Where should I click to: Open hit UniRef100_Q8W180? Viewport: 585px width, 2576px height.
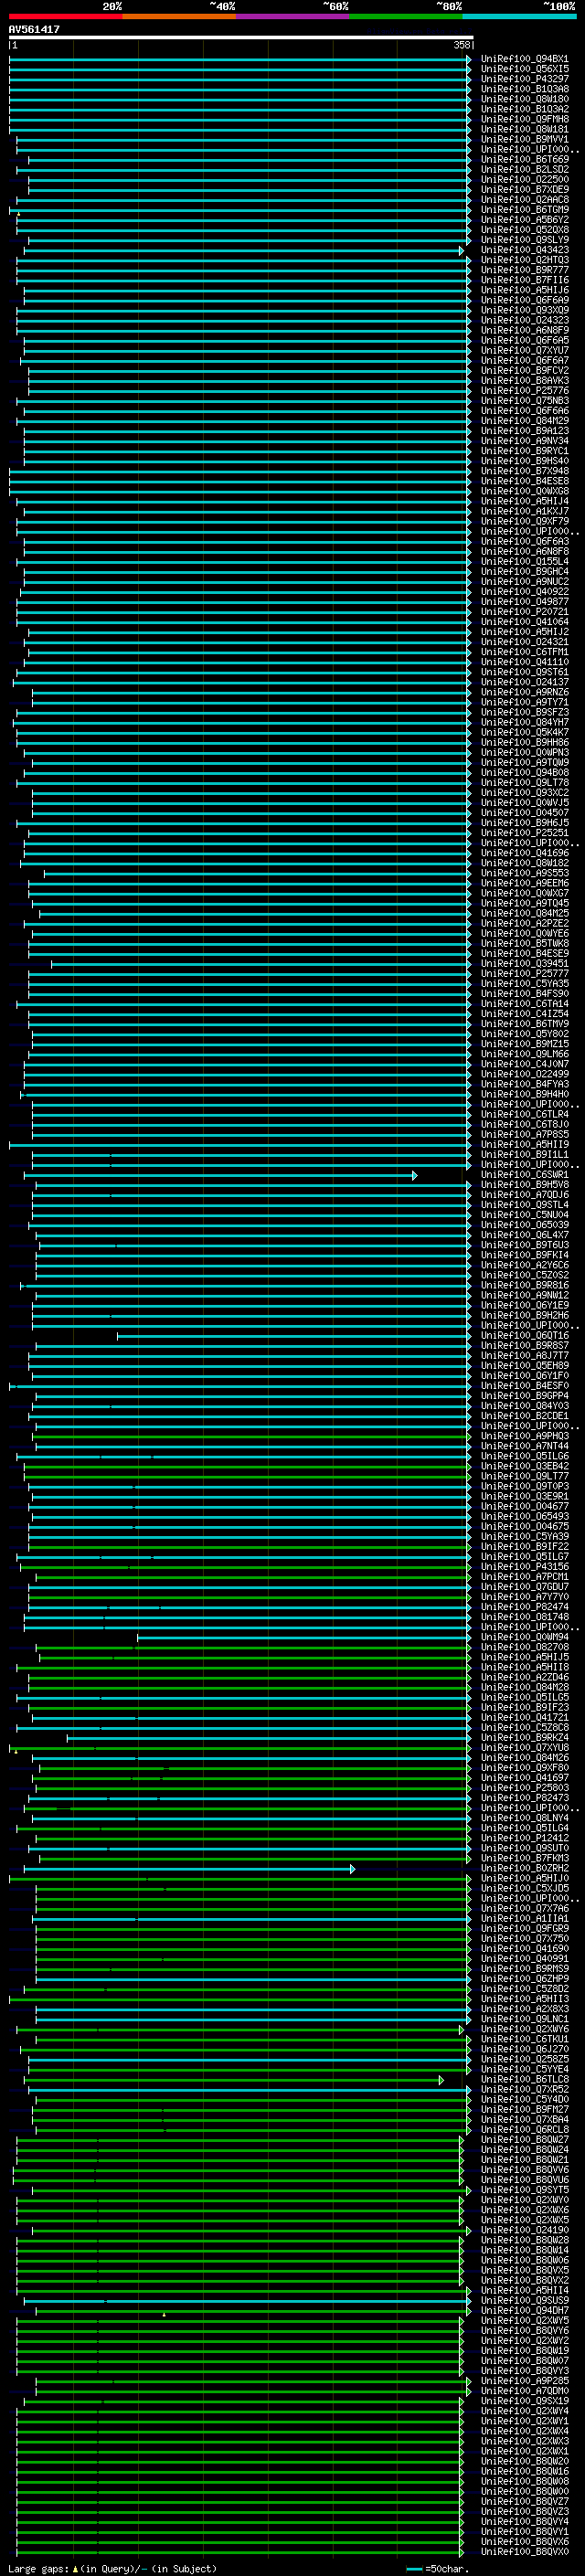[524, 99]
